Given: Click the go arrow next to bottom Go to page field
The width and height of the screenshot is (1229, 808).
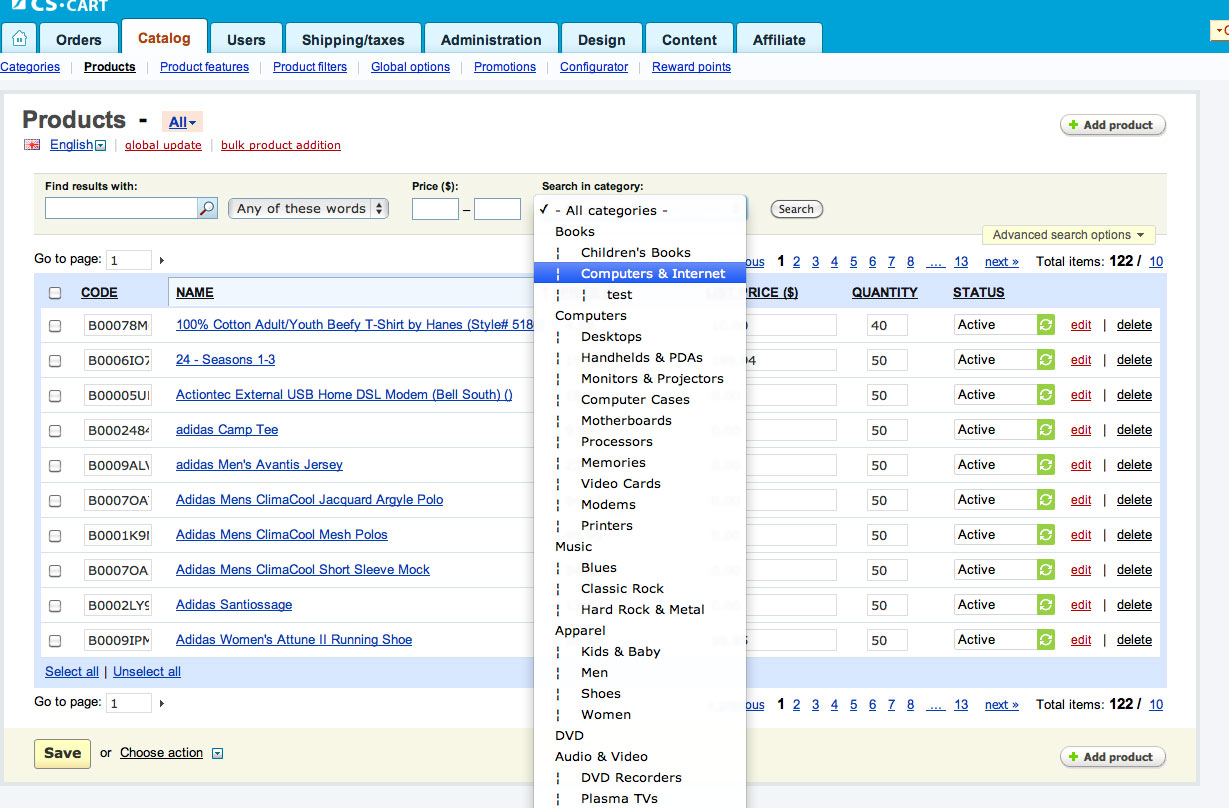Looking at the screenshot, I should (161, 704).
